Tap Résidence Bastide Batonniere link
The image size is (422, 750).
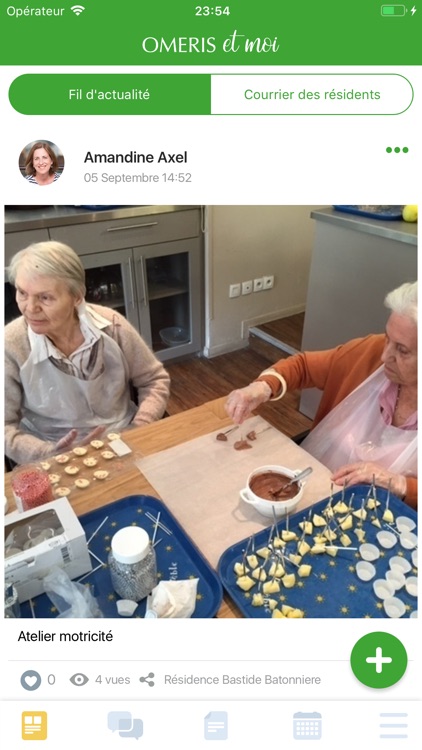[x=242, y=680]
